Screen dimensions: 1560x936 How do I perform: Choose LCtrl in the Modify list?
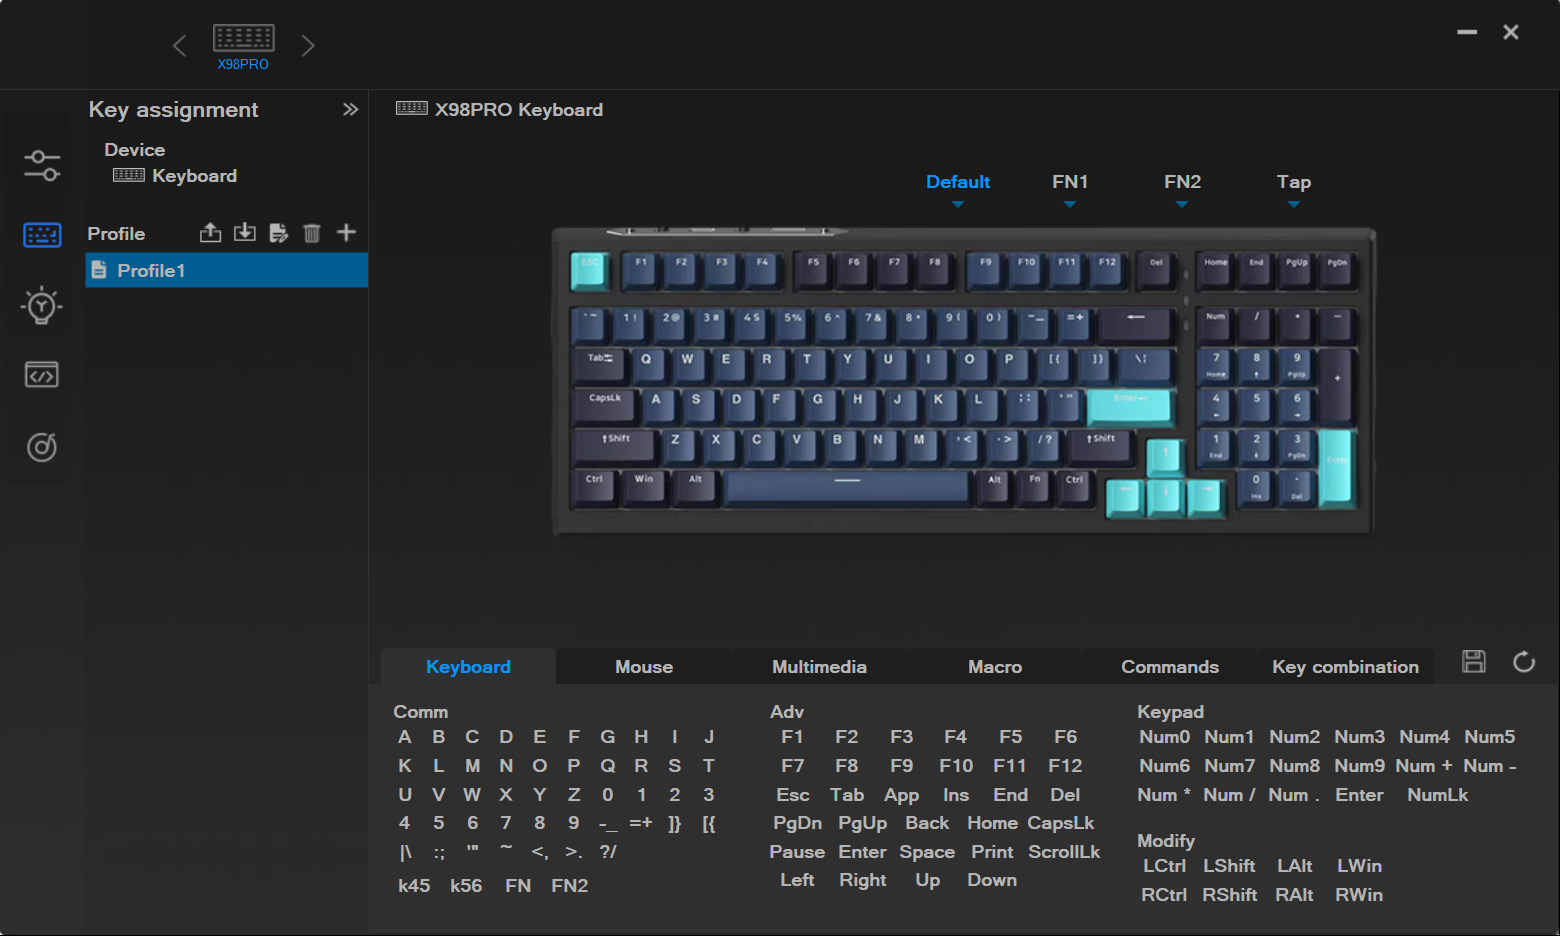pyautogui.click(x=1164, y=866)
